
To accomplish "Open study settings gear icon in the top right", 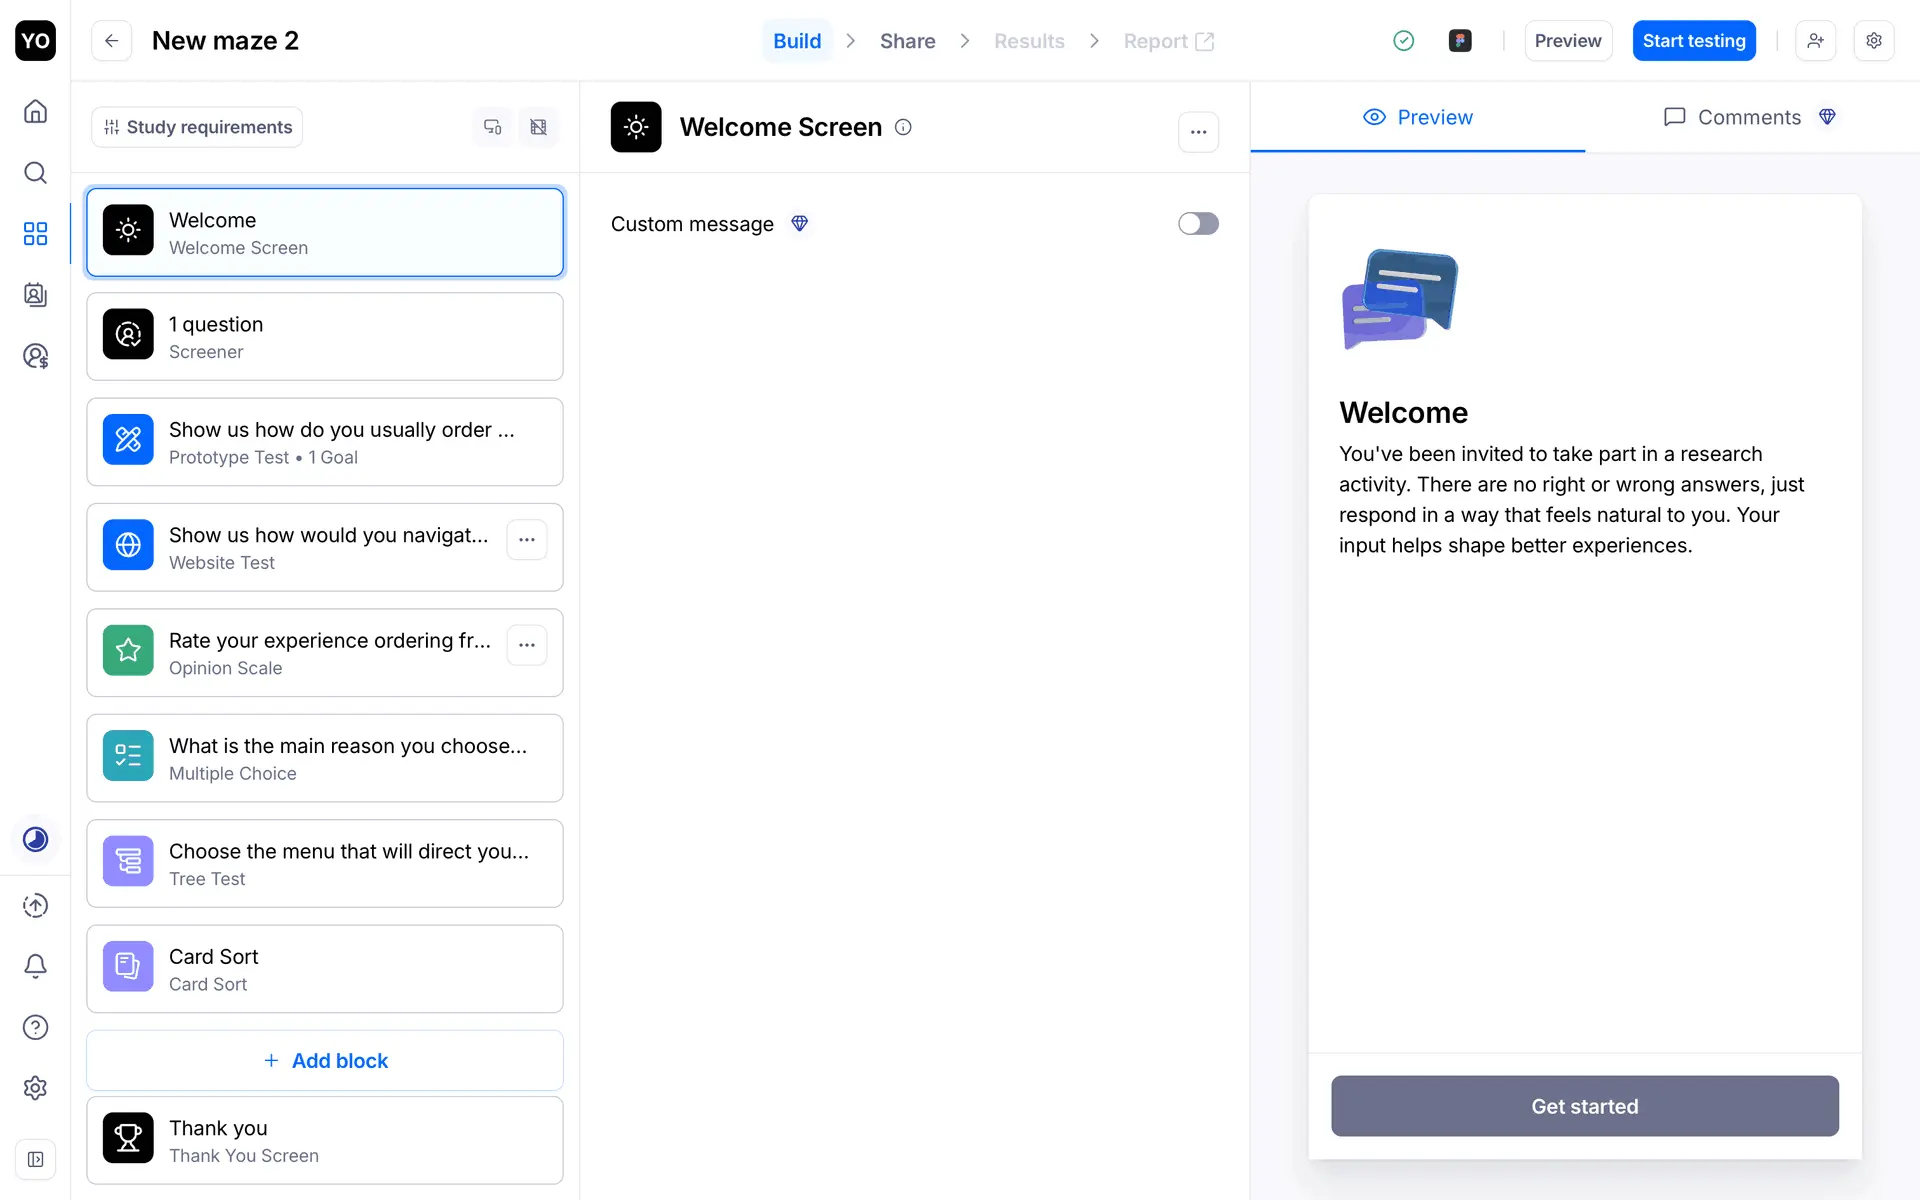I will tap(1874, 41).
